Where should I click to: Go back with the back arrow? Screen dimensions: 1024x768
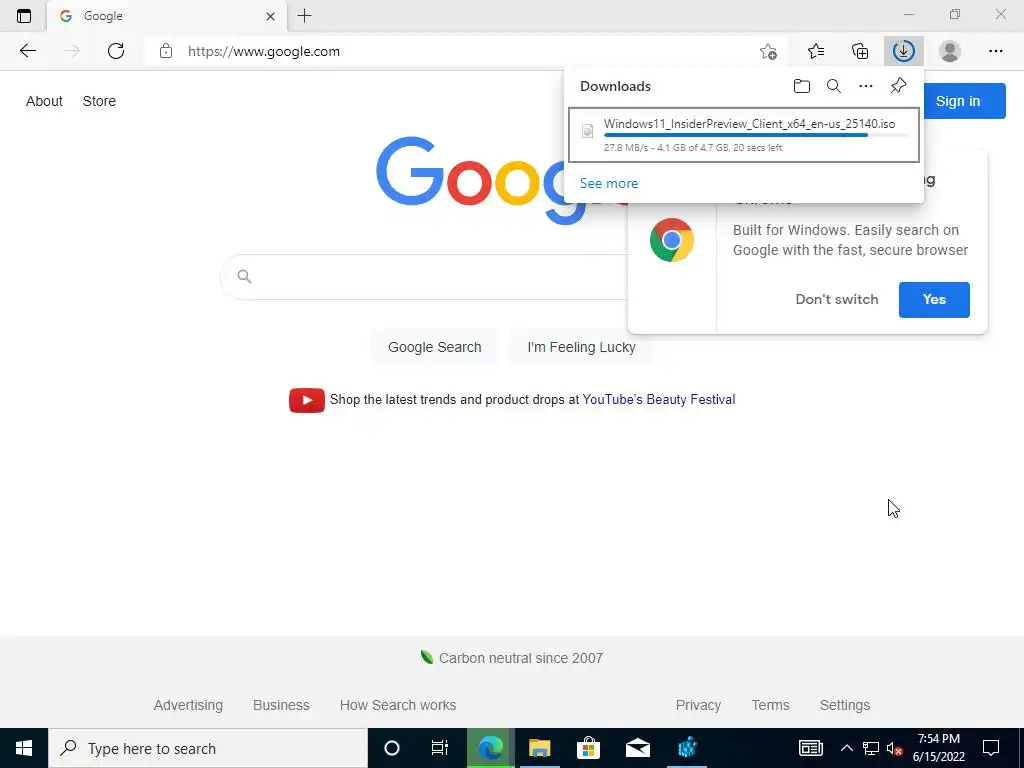(27, 51)
